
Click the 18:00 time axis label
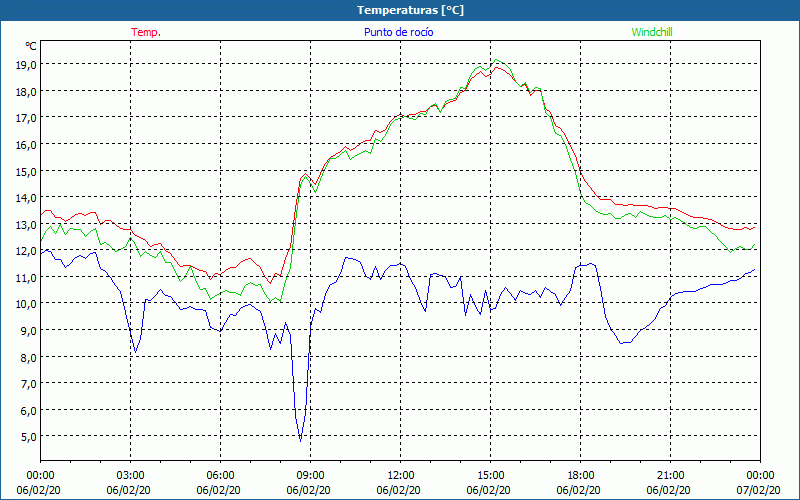581,476
